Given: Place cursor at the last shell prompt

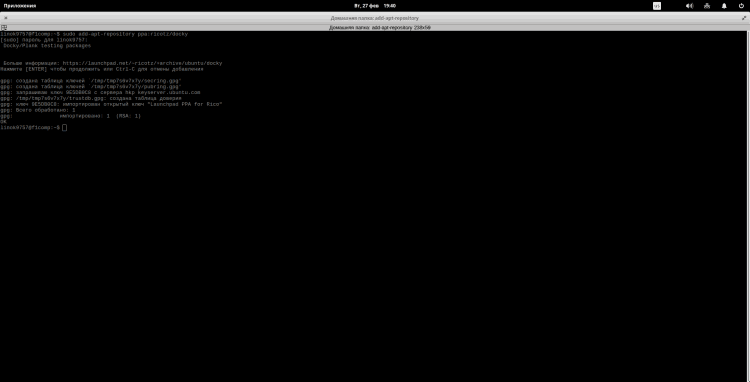Looking at the screenshot, I should [65, 128].
